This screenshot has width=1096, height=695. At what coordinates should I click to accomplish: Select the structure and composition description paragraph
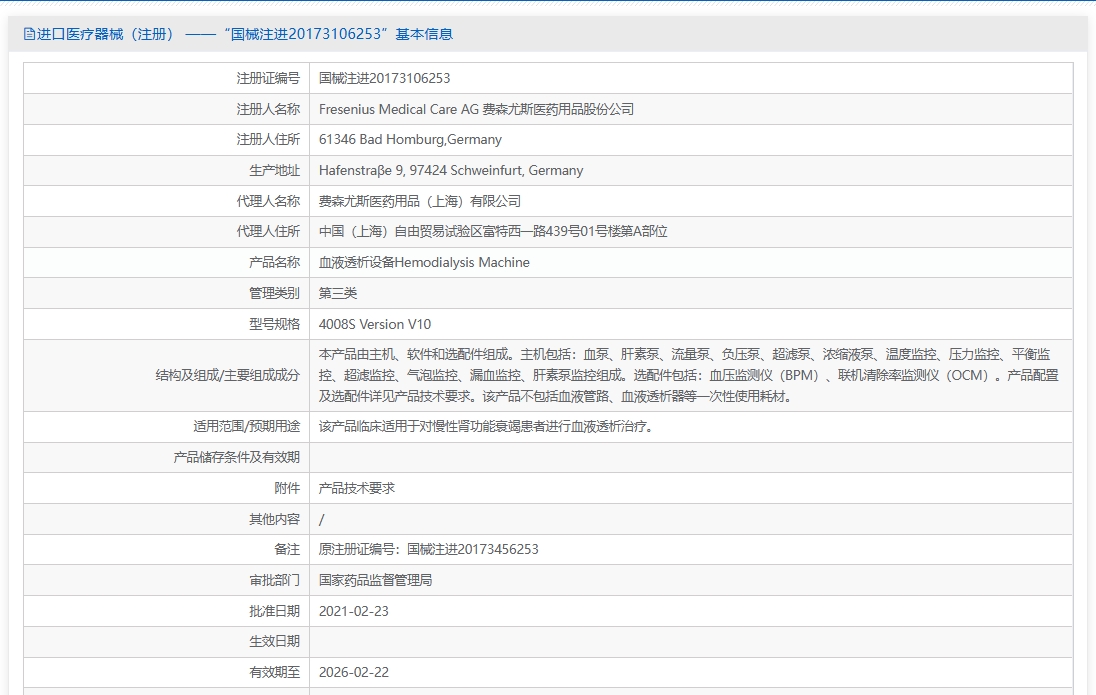(688, 375)
